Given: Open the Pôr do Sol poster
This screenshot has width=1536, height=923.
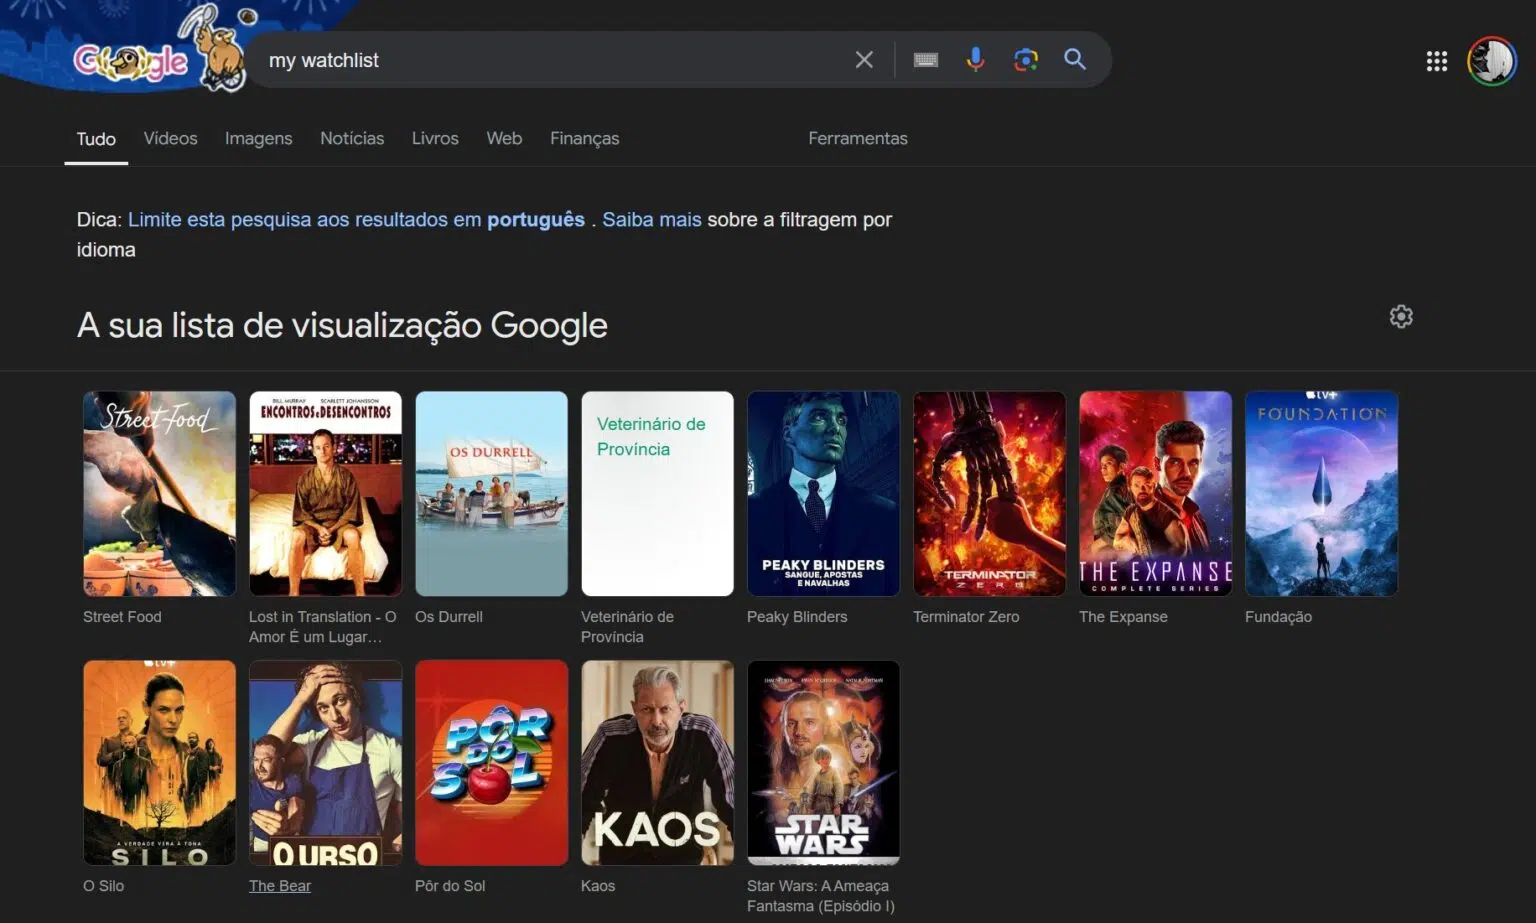Looking at the screenshot, I should coord(492,763).
